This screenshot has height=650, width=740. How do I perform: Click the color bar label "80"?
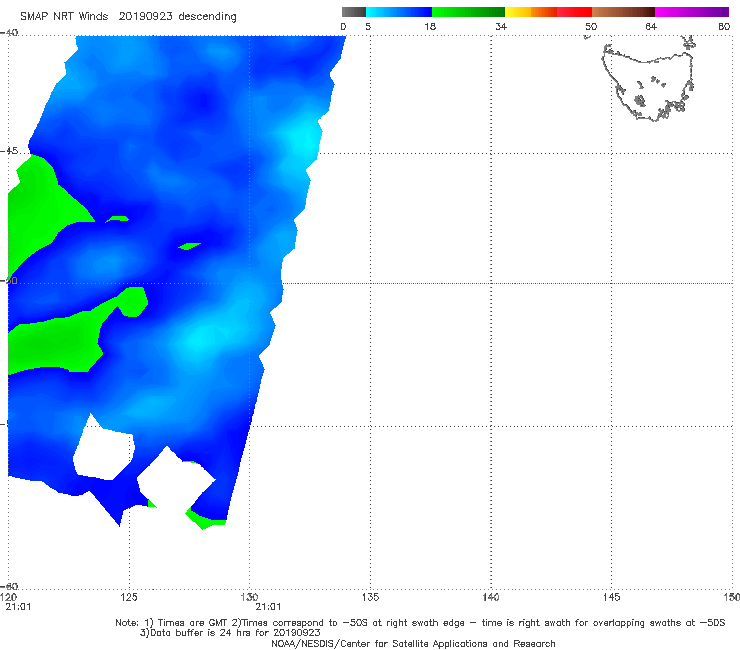pyautogui.click(x=724, y=26)
